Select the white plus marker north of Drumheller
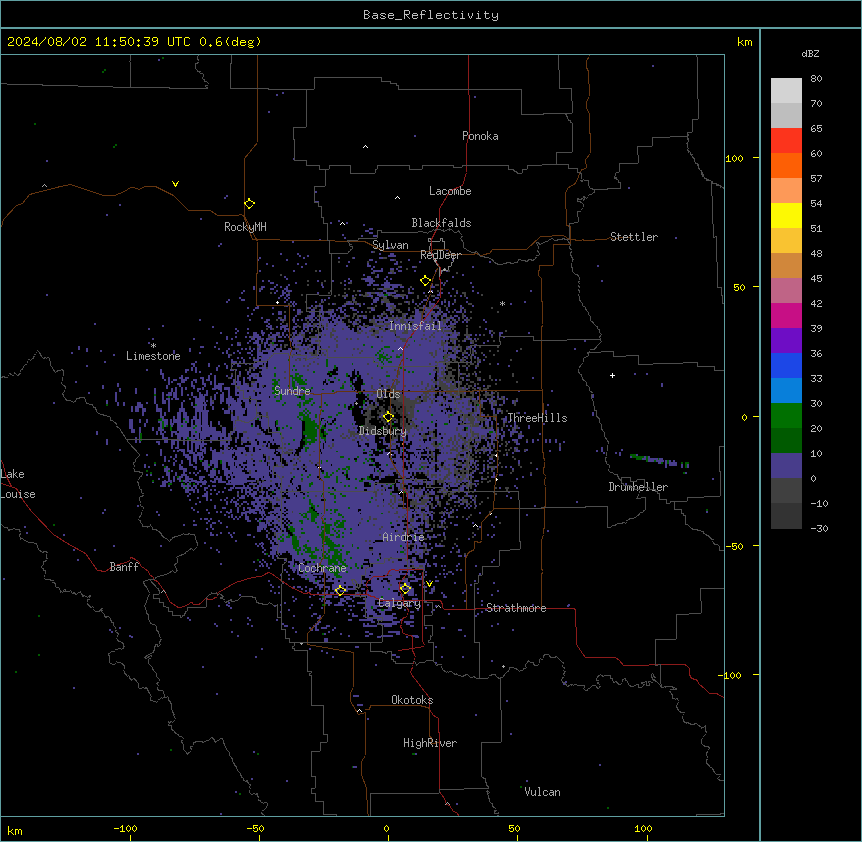 [x=612, y=375]
